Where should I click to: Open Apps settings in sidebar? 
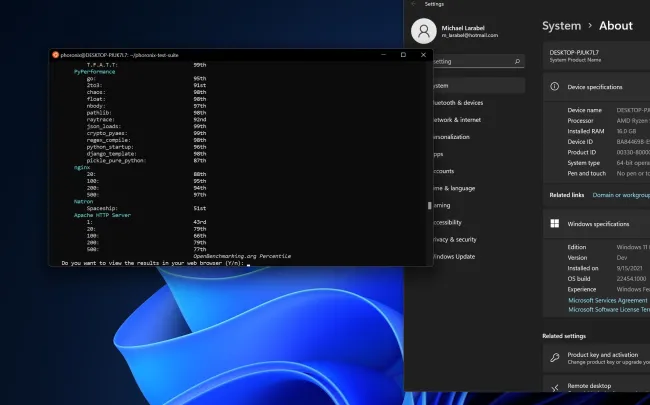439,154
